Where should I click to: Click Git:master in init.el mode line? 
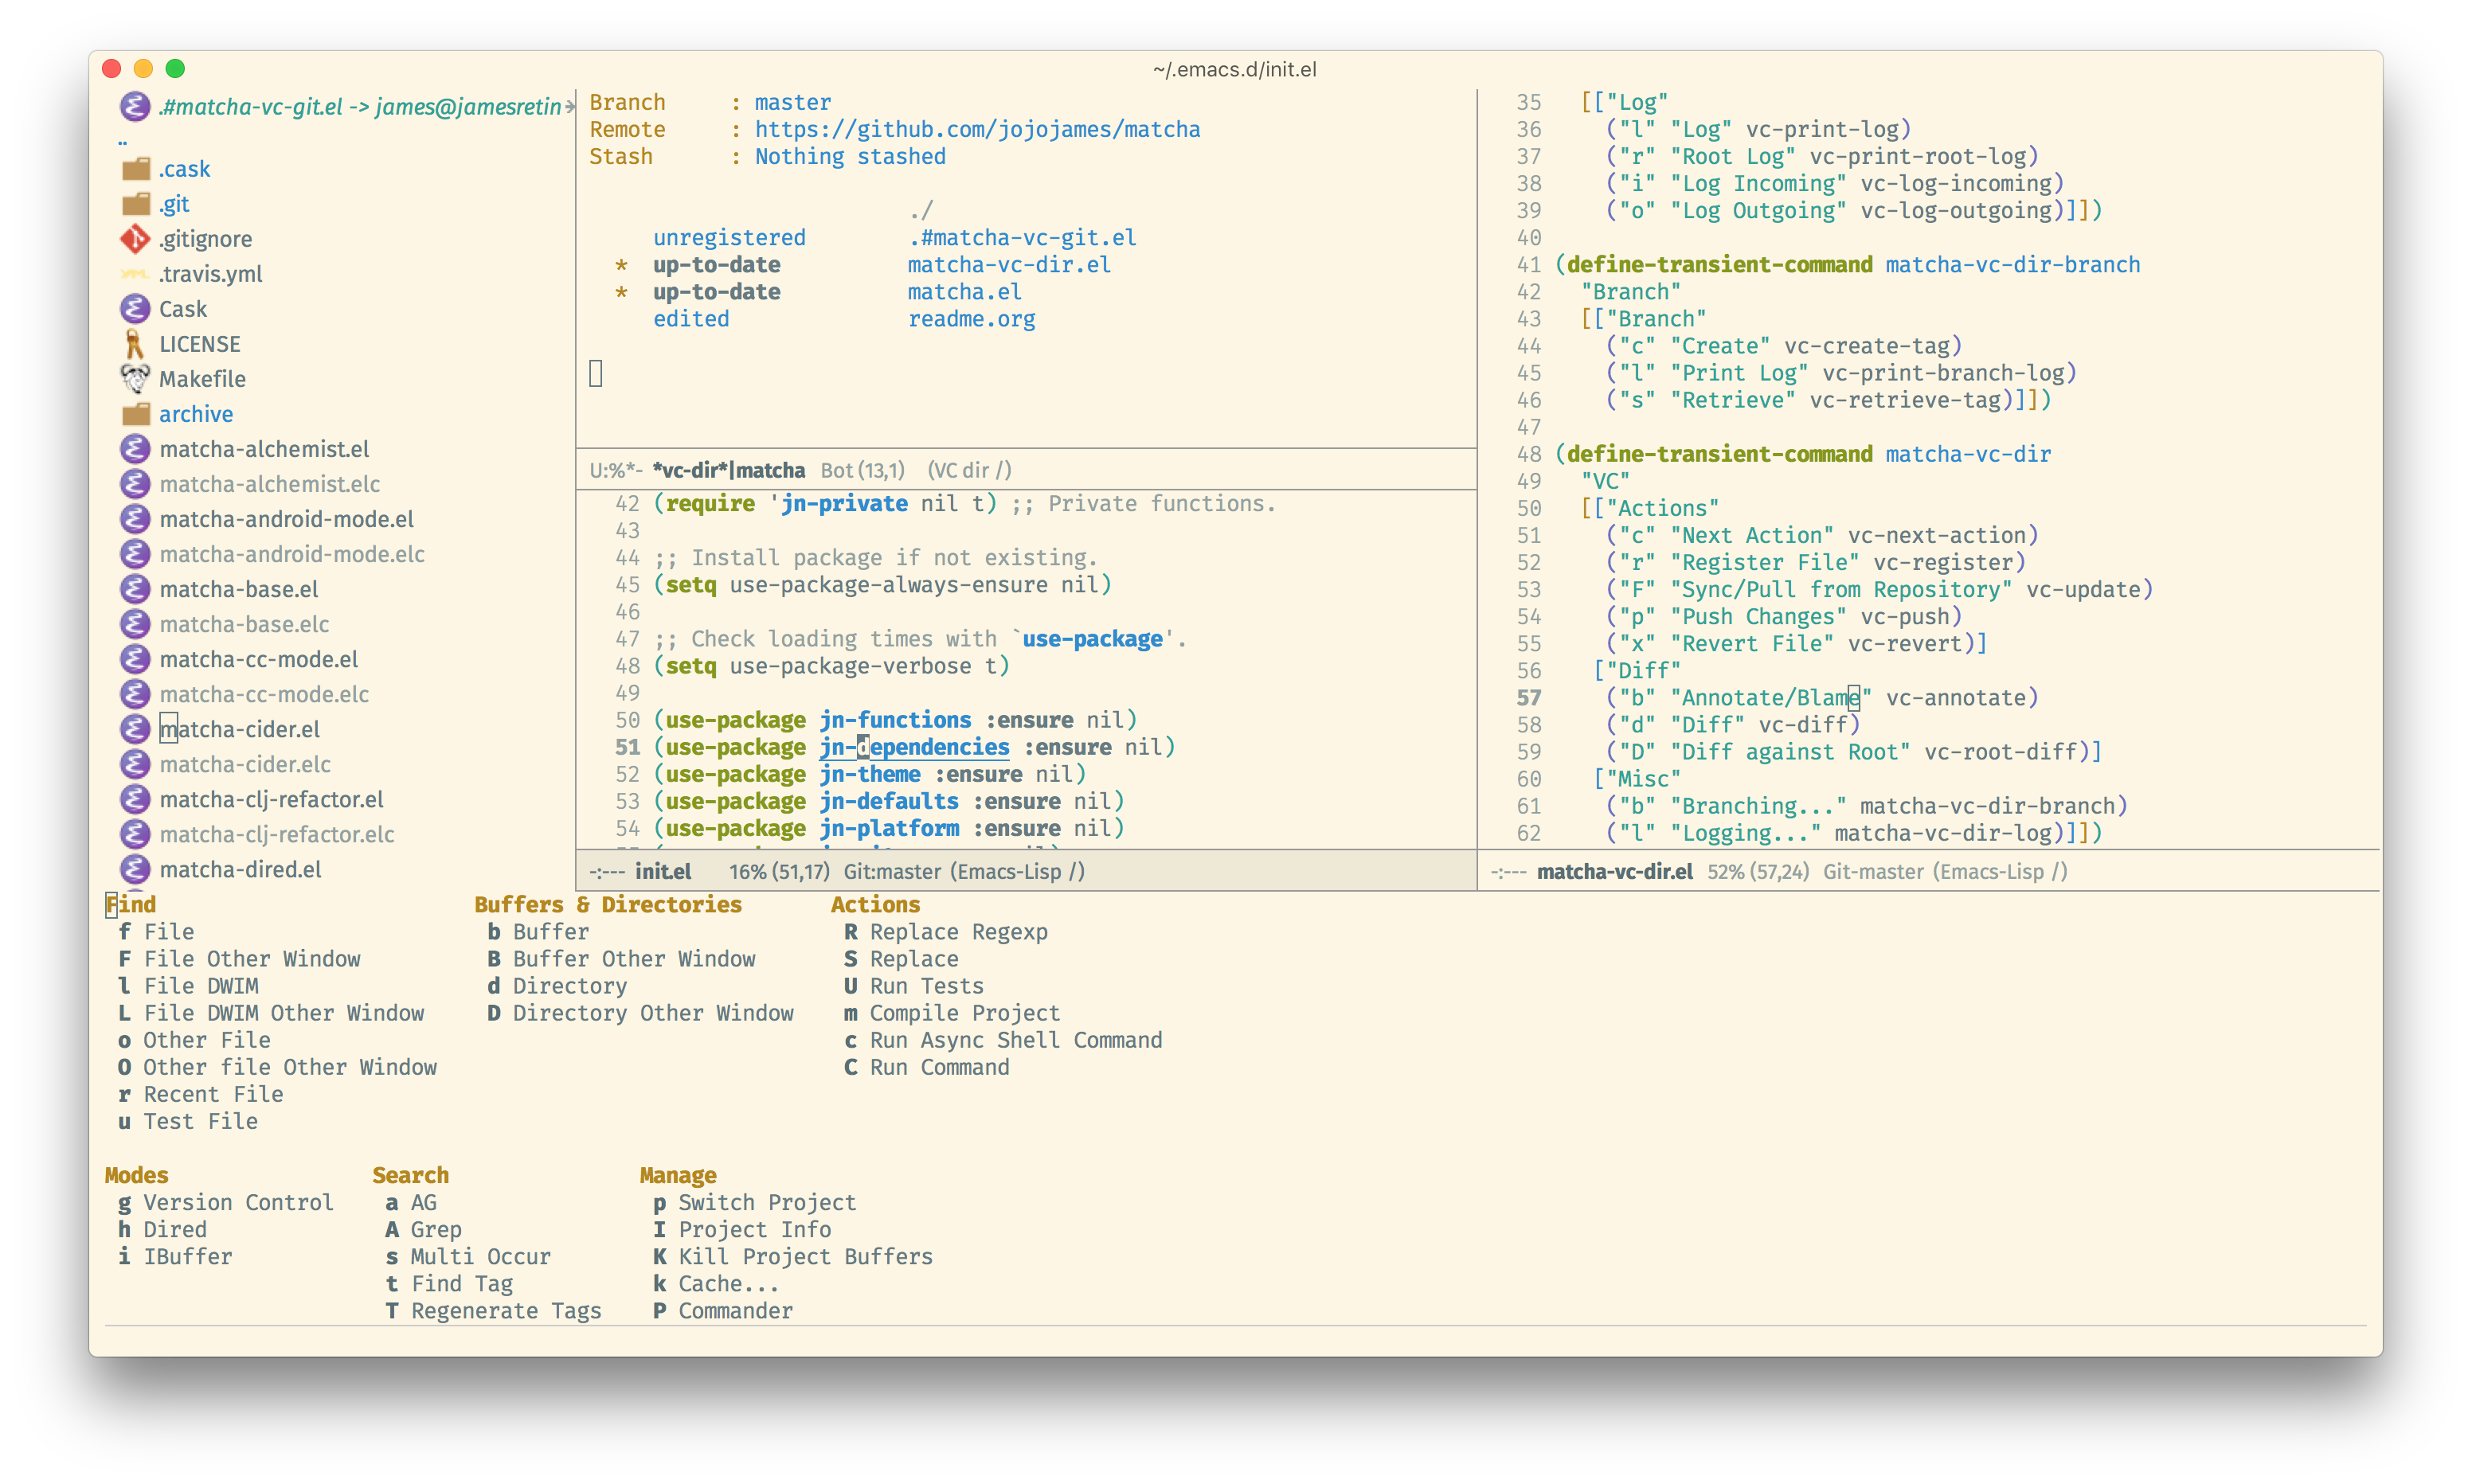click(x=892, y=871)
